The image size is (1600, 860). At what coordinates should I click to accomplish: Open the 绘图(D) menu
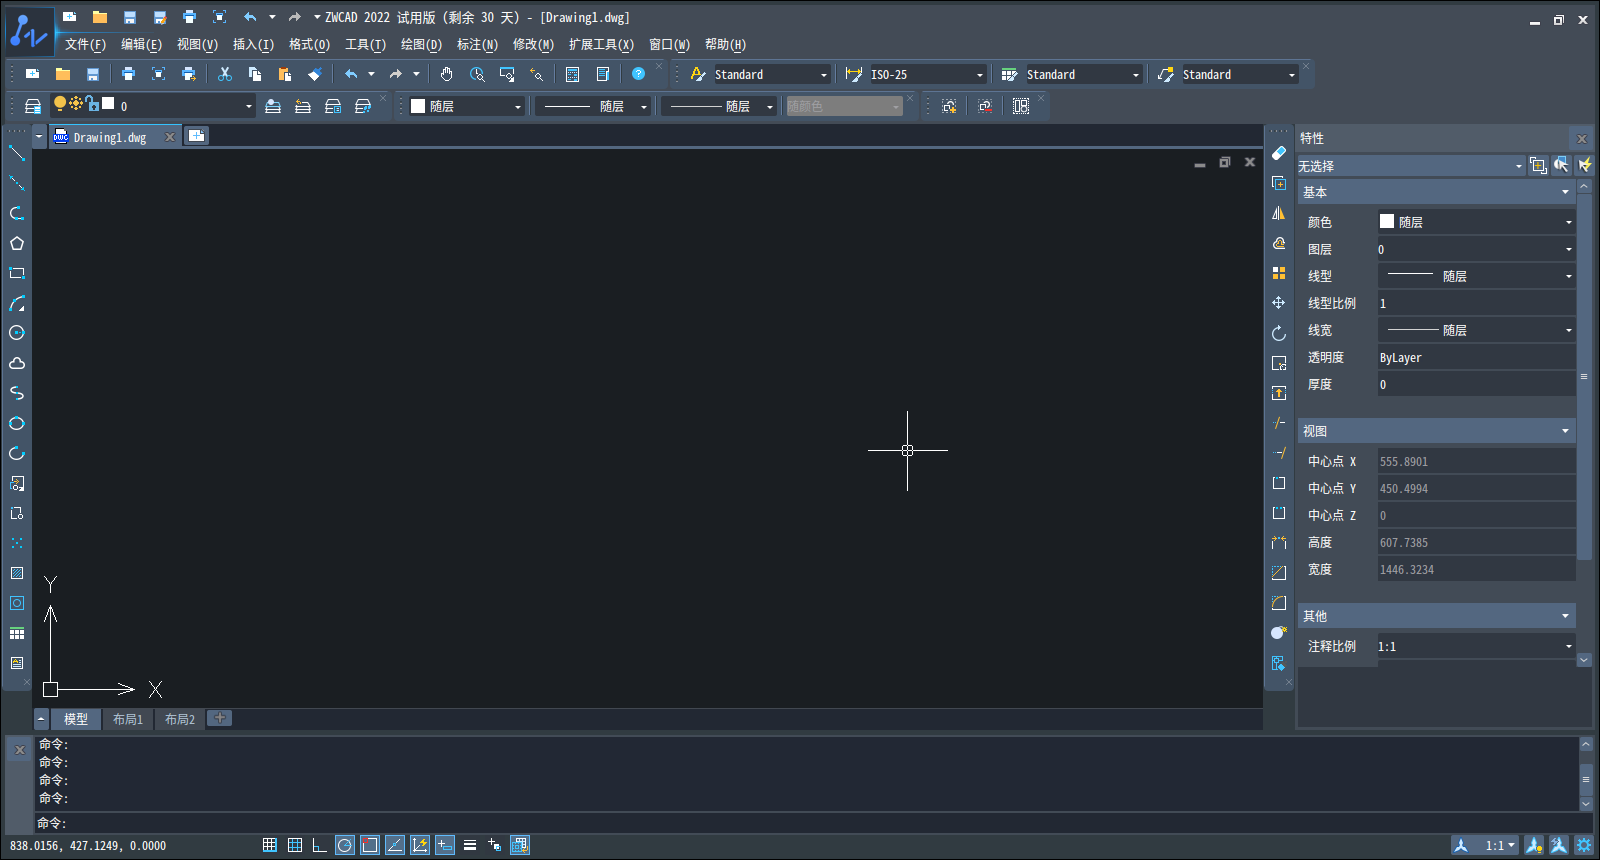[x=421, y=44]
